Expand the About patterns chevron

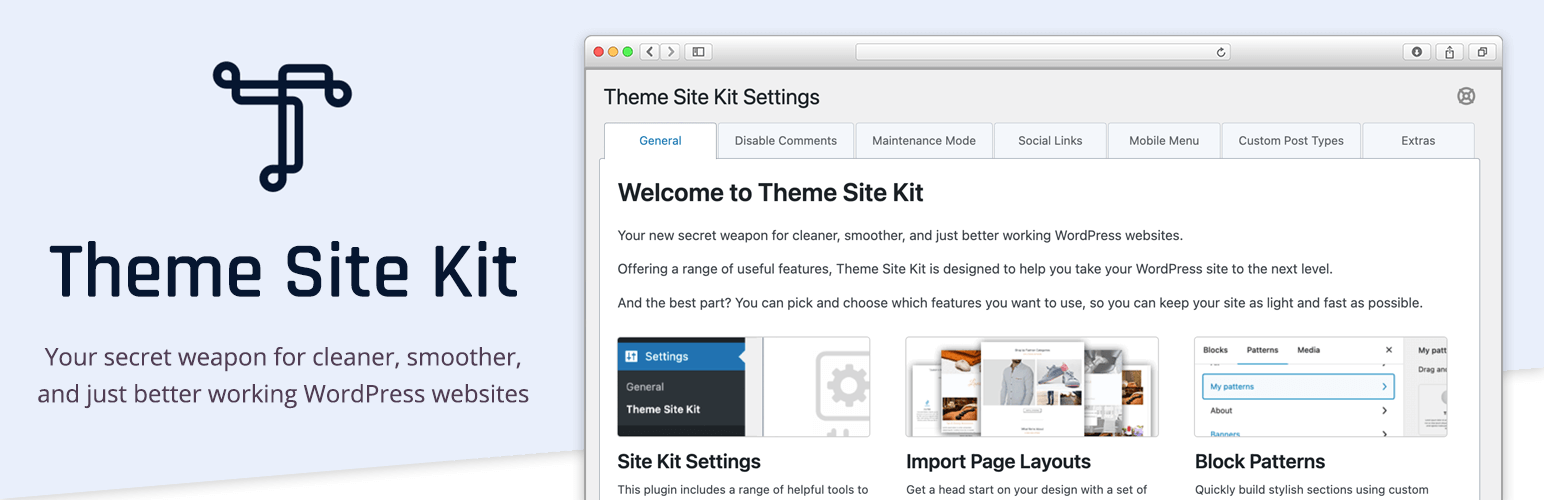[x=1385, y=410]
